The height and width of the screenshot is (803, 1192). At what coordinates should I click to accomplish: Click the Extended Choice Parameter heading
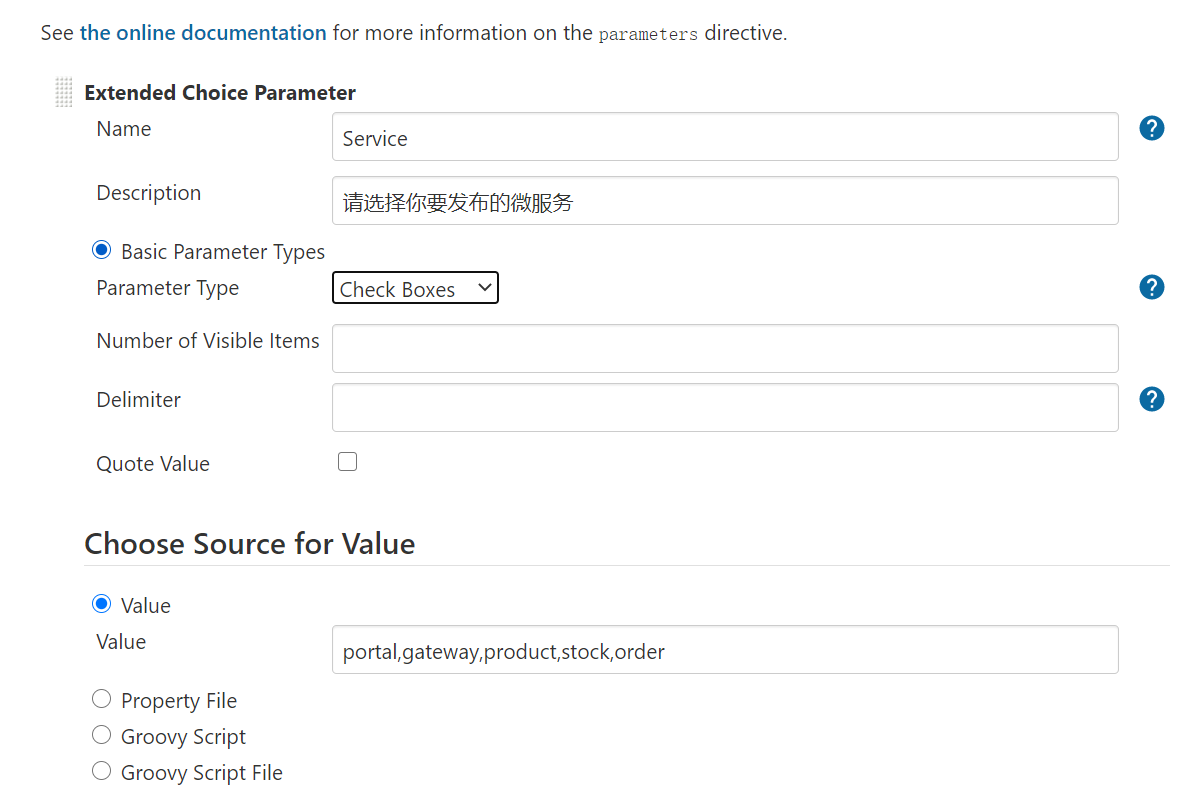point(220,93)
